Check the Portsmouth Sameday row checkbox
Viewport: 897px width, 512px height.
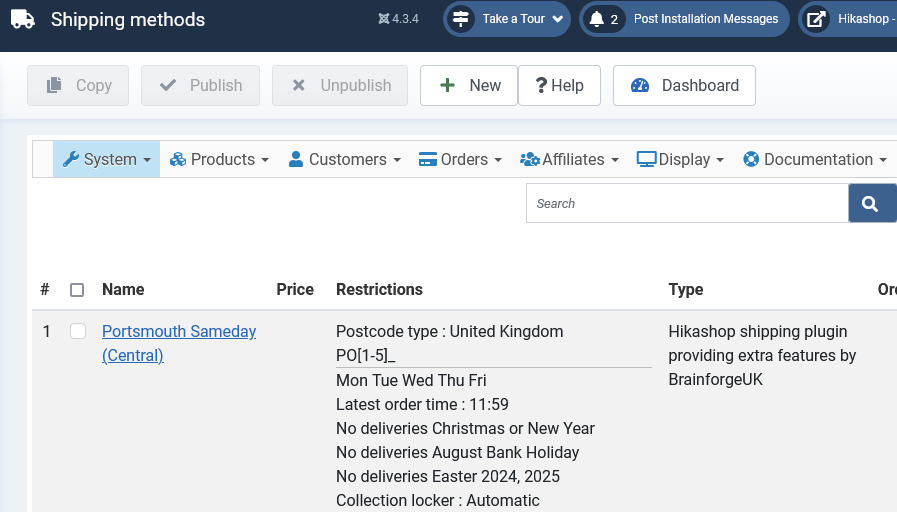tap(78, 331)
